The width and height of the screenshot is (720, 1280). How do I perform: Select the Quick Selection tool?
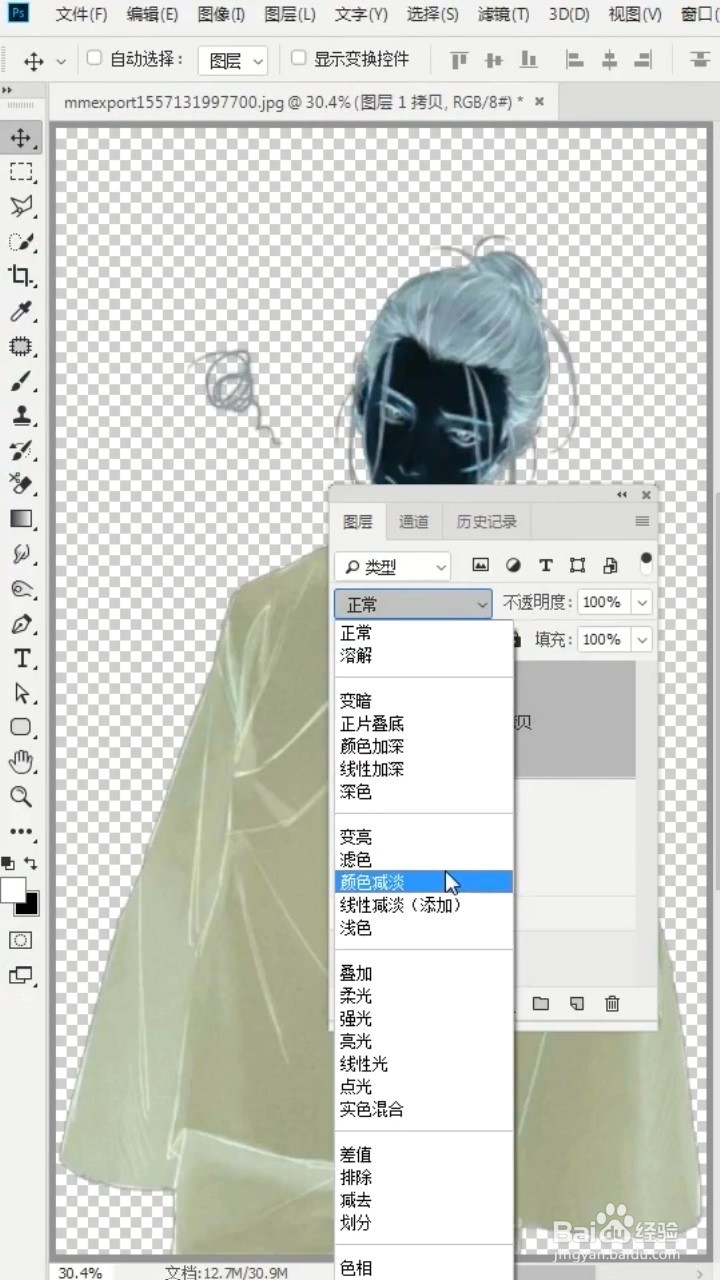pos(21,242)
